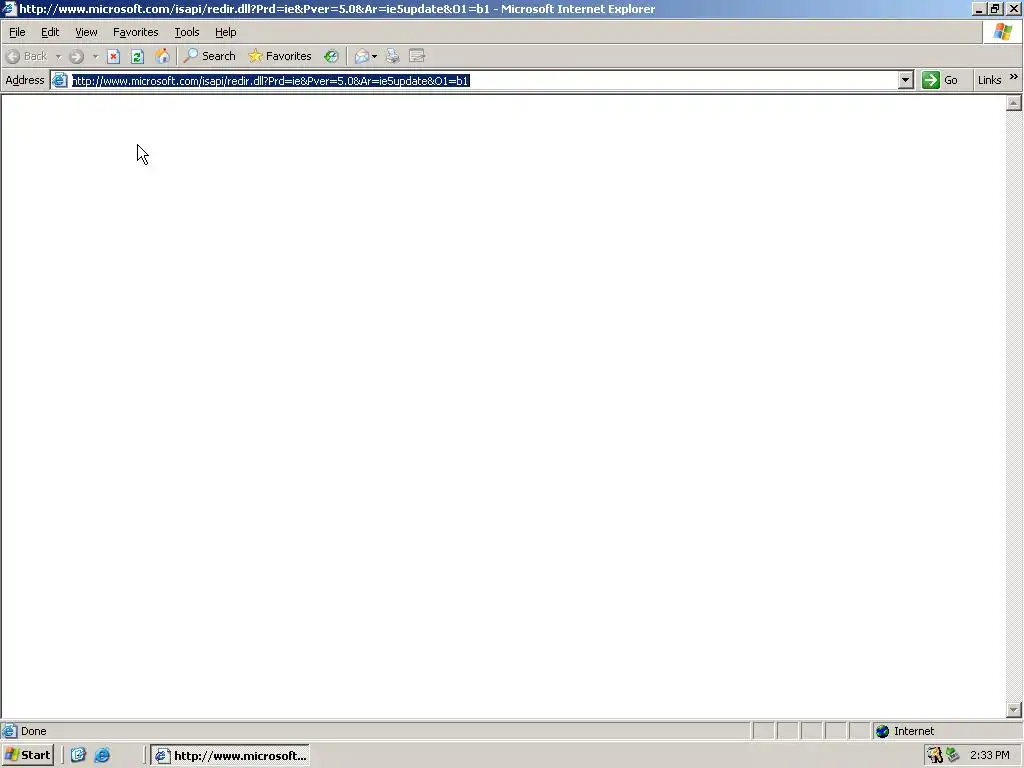Click the scroll up arrow on vertical scrollbar
Screen dimensions: 1024x768
pyautogui.click(x=1014, y=103)
